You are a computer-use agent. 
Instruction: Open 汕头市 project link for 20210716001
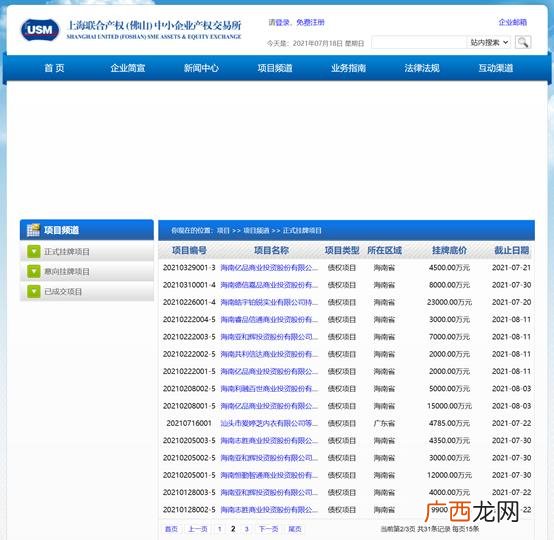pyautogui.click(x=269, y=423)
